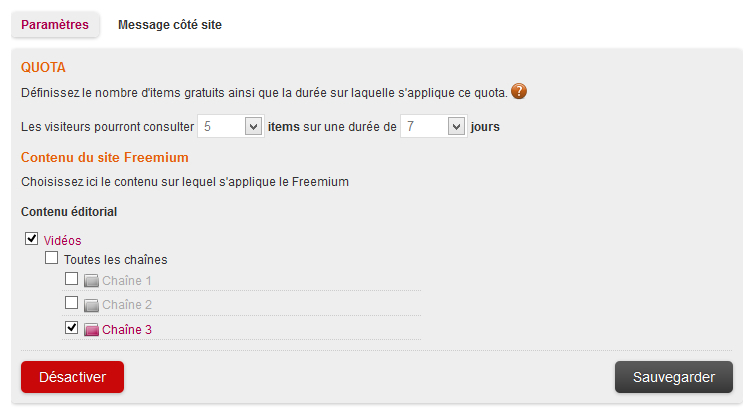Click the Chaîne 3 label
The height and width of the screenshot is (414, 748).
pyautogui.click(x=127, y=329)
